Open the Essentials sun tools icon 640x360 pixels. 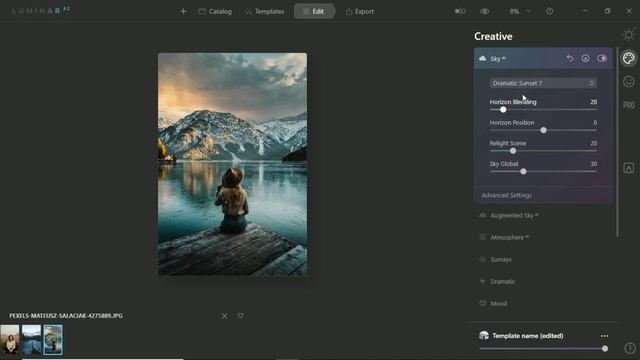click(x=629, y=35)
